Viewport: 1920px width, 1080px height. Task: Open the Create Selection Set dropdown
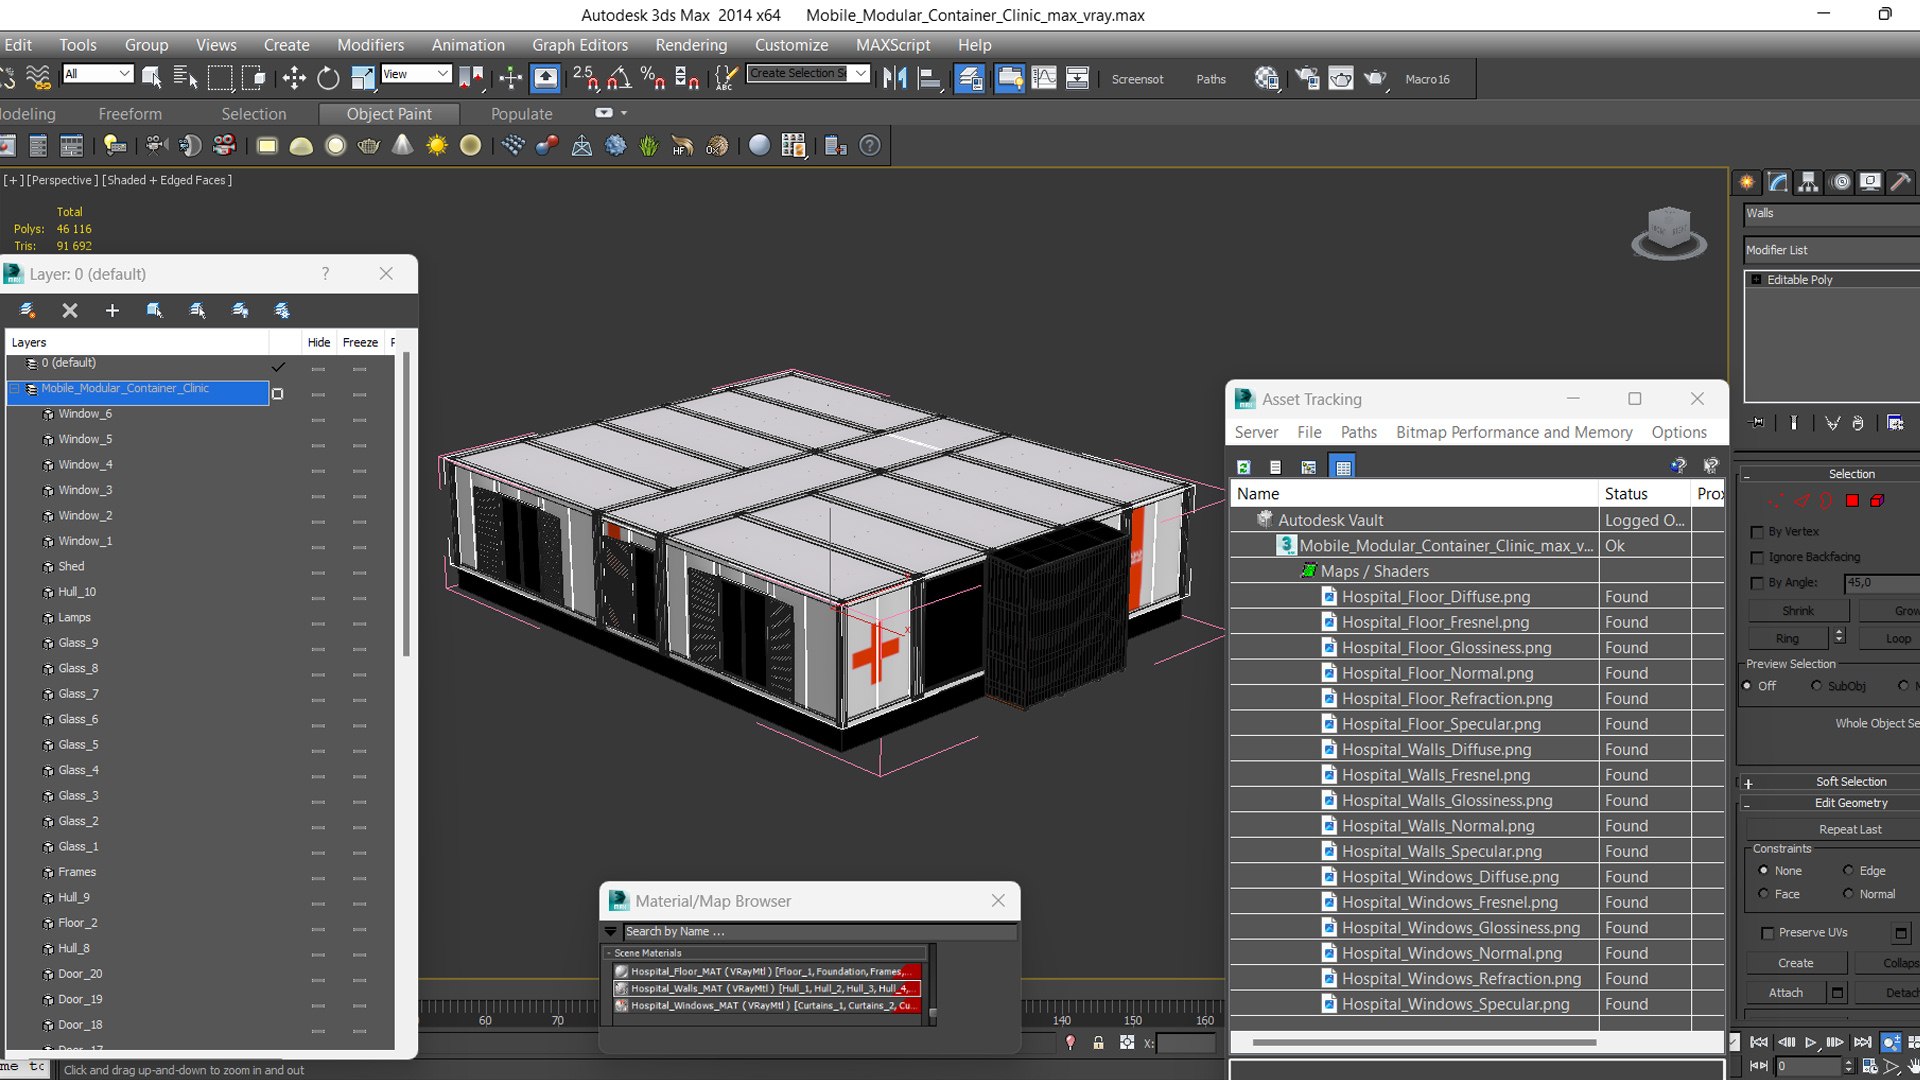point(808,73)
